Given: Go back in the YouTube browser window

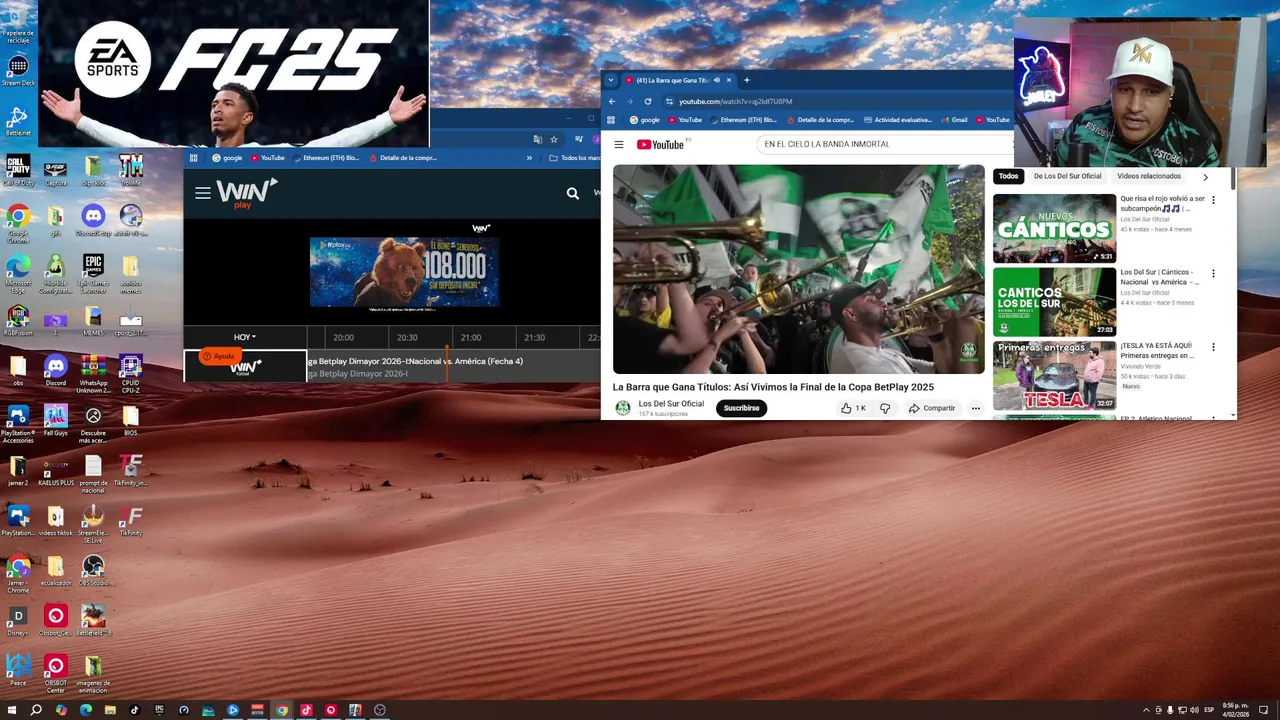Looking at the screenshot, I should coord(612,101).
